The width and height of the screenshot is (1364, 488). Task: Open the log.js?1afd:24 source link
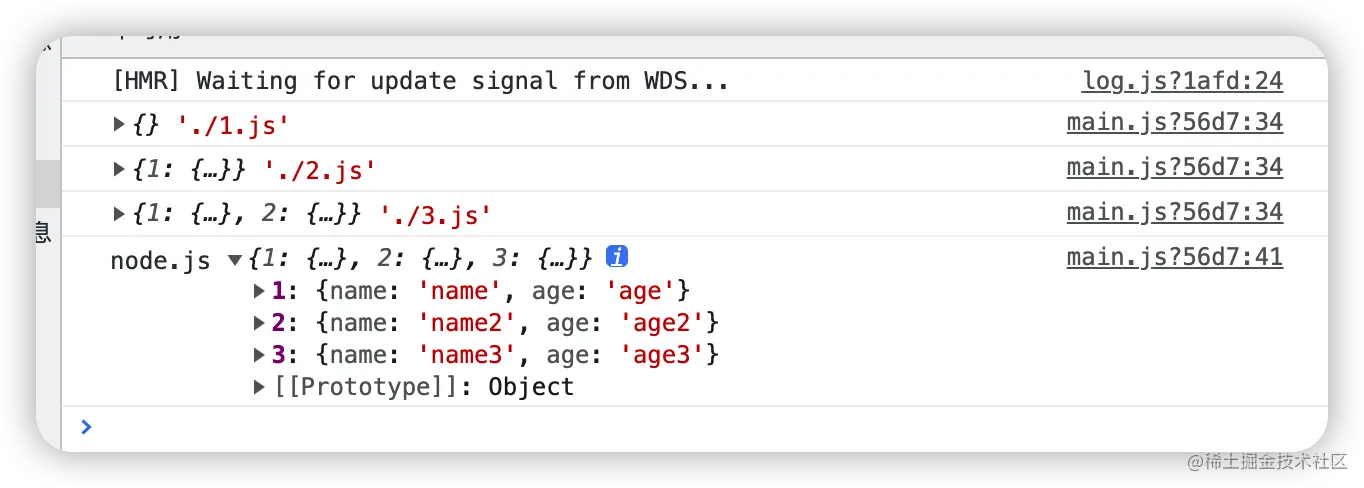[1182, 81]
